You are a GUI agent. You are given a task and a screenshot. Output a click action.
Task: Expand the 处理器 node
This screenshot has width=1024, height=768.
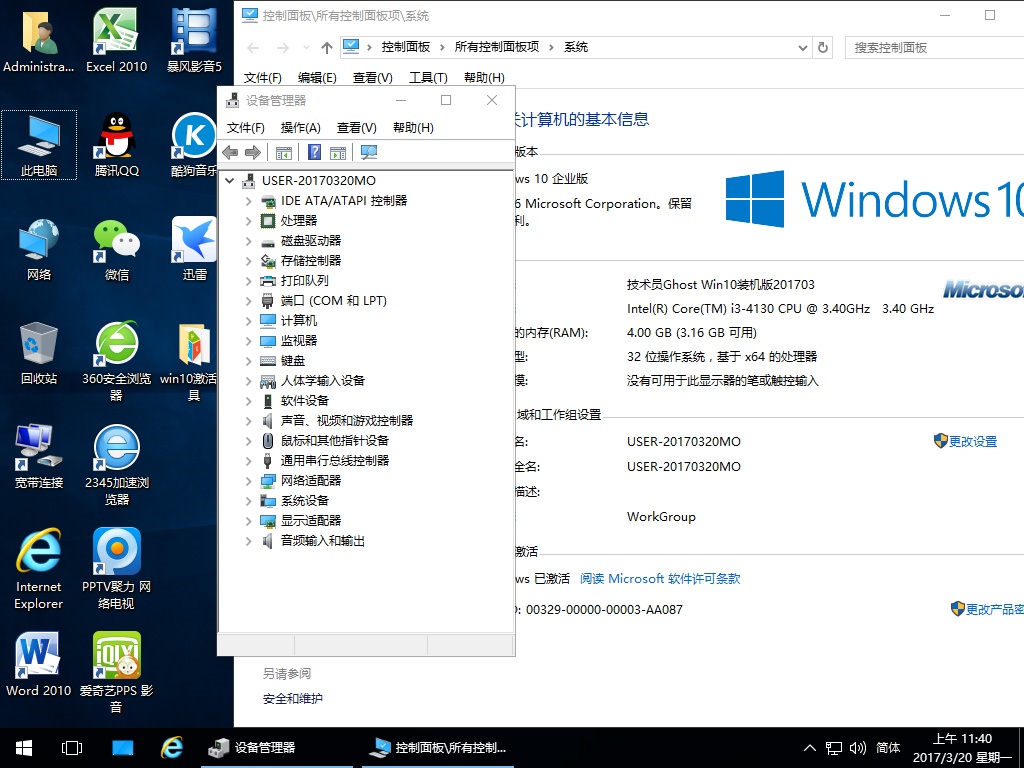click(248, 221)
